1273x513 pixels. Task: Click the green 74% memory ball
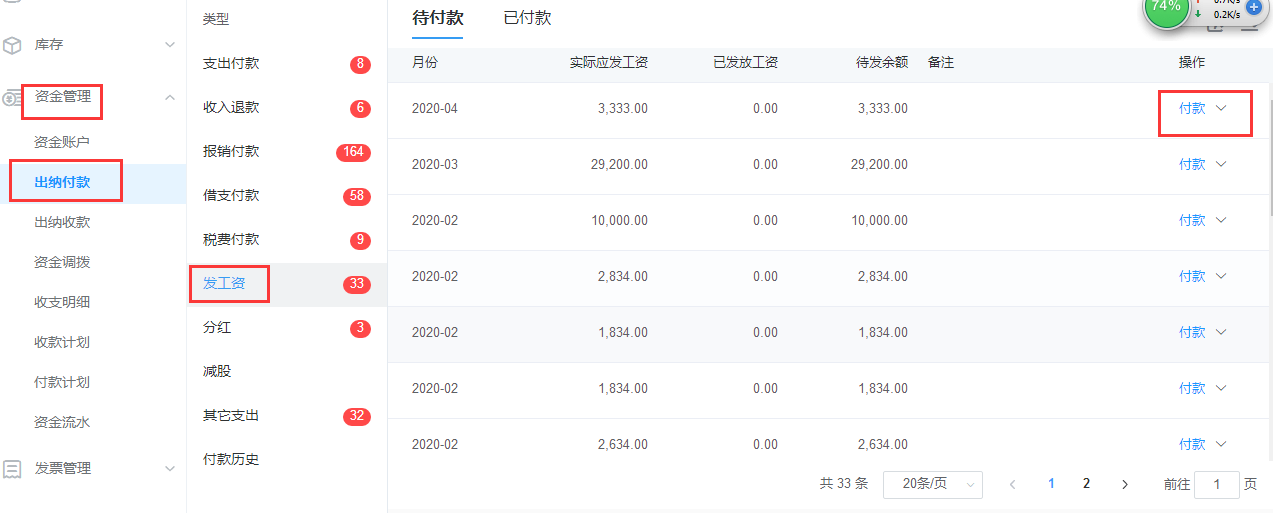1165,7
